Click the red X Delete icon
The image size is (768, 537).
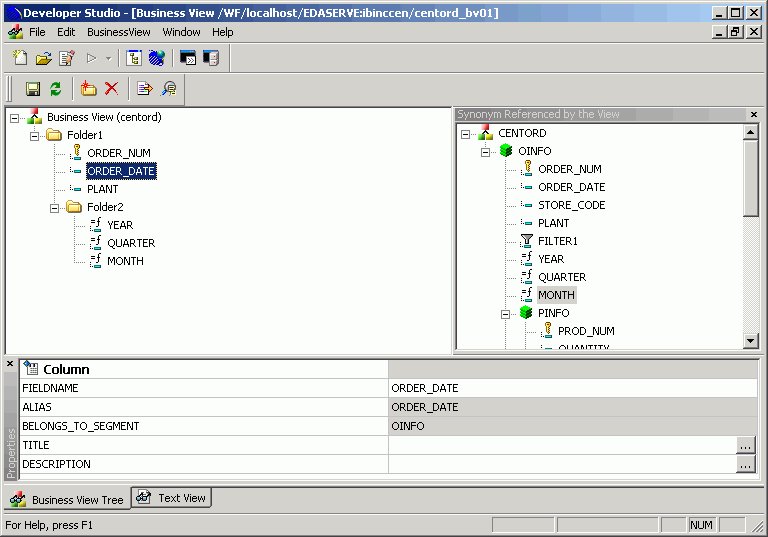pos(111,88)
